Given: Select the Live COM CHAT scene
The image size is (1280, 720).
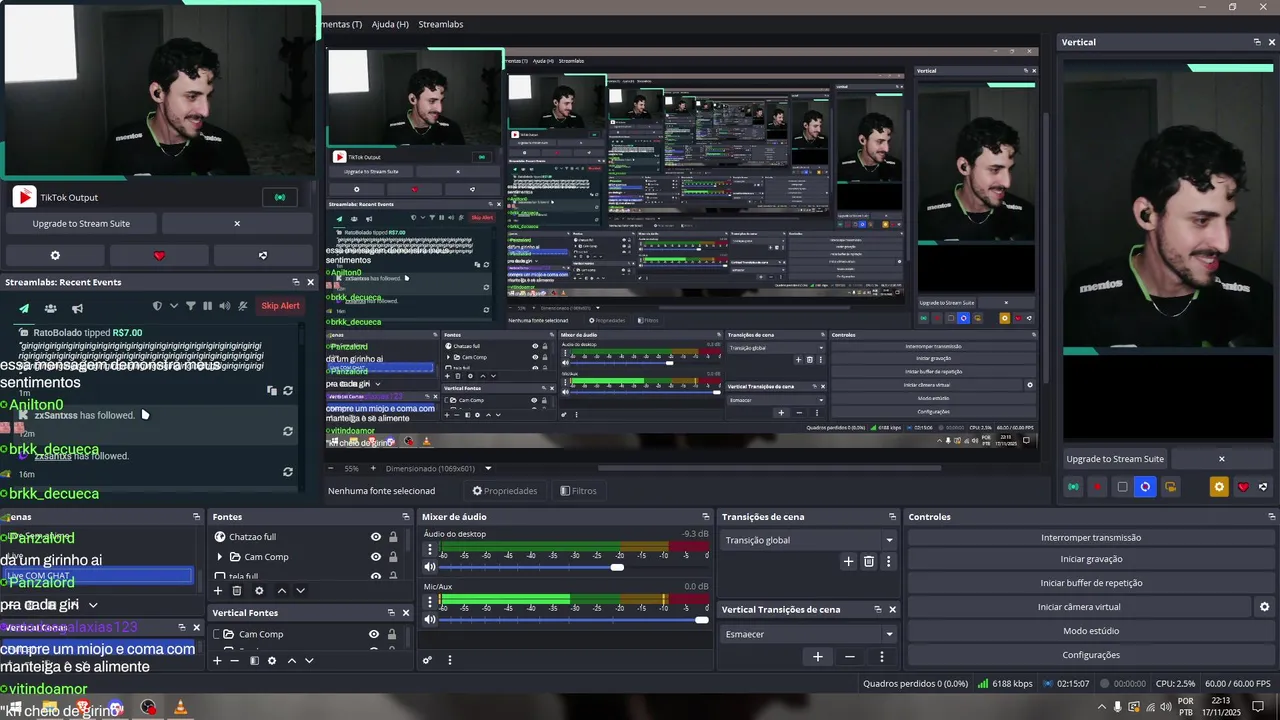Looking at the screenshot, I should (x=97, y=576).
